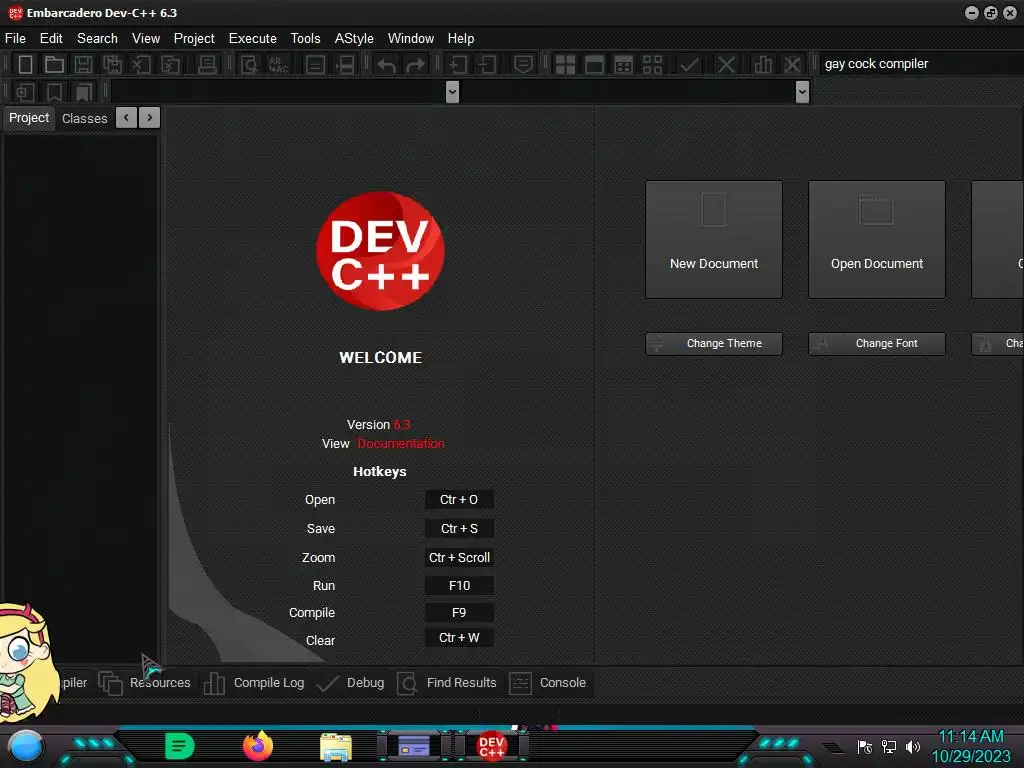Click the Find magnifier toolbar icon
Screen dimensions: 1024x768
[249, 64]
